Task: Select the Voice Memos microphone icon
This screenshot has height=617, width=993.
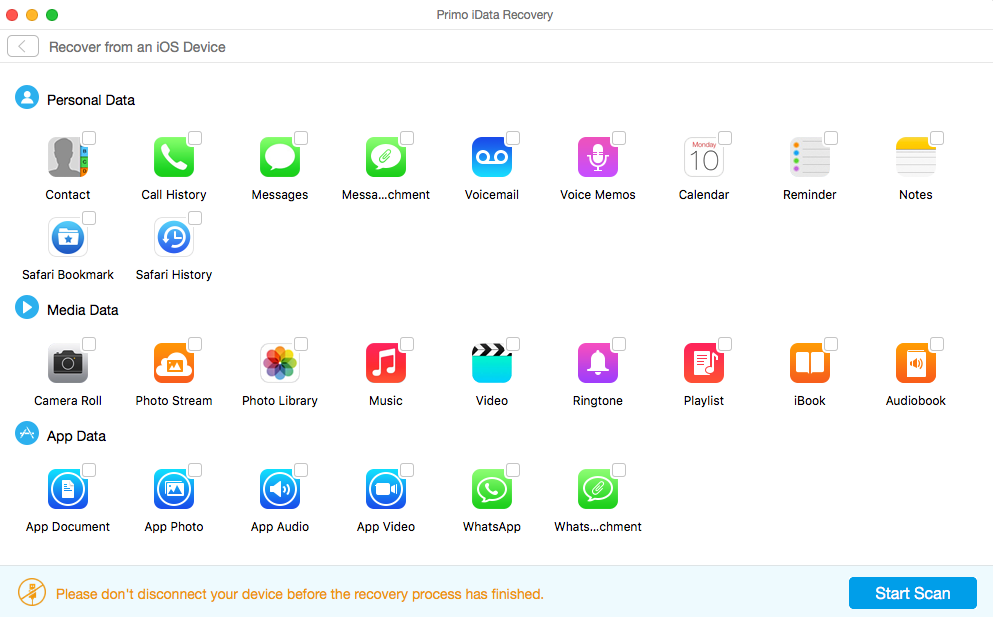Action: point(597,157)
